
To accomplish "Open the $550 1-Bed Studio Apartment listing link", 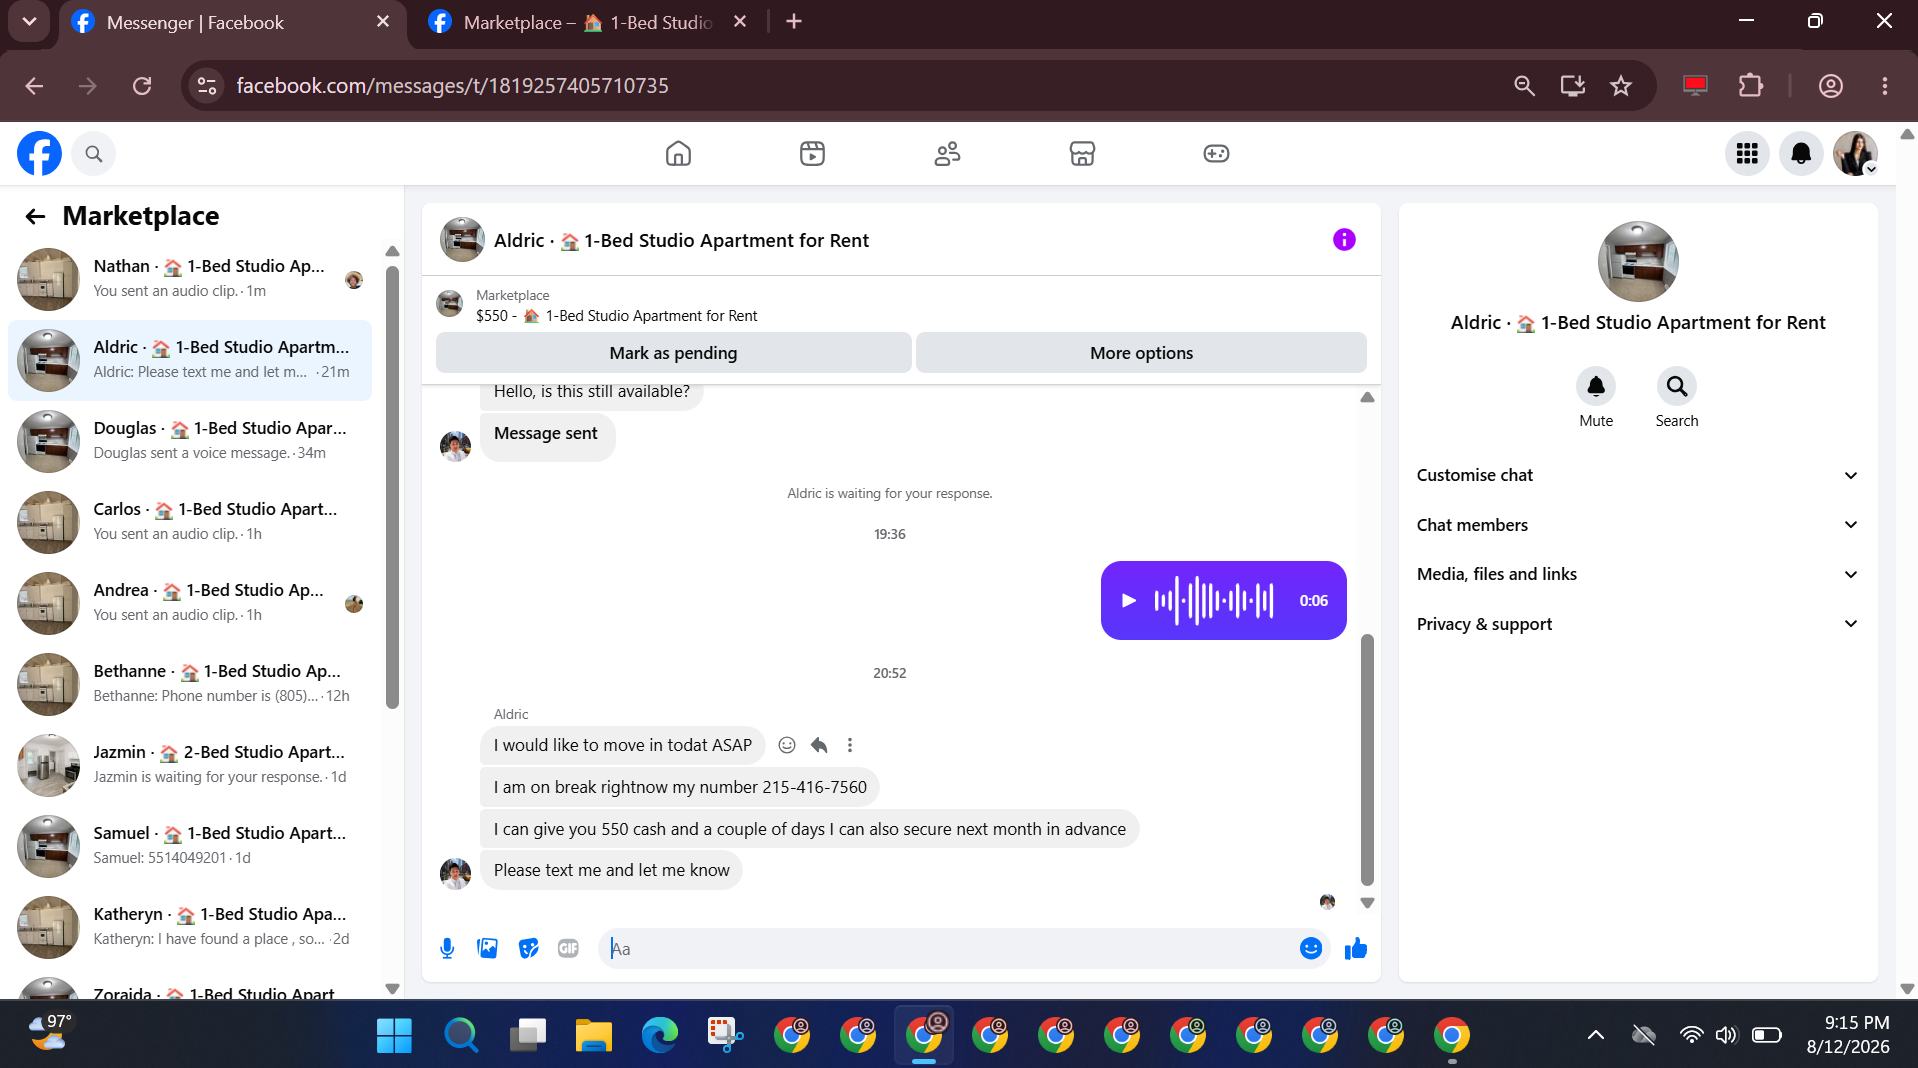I will pos(616,316).
